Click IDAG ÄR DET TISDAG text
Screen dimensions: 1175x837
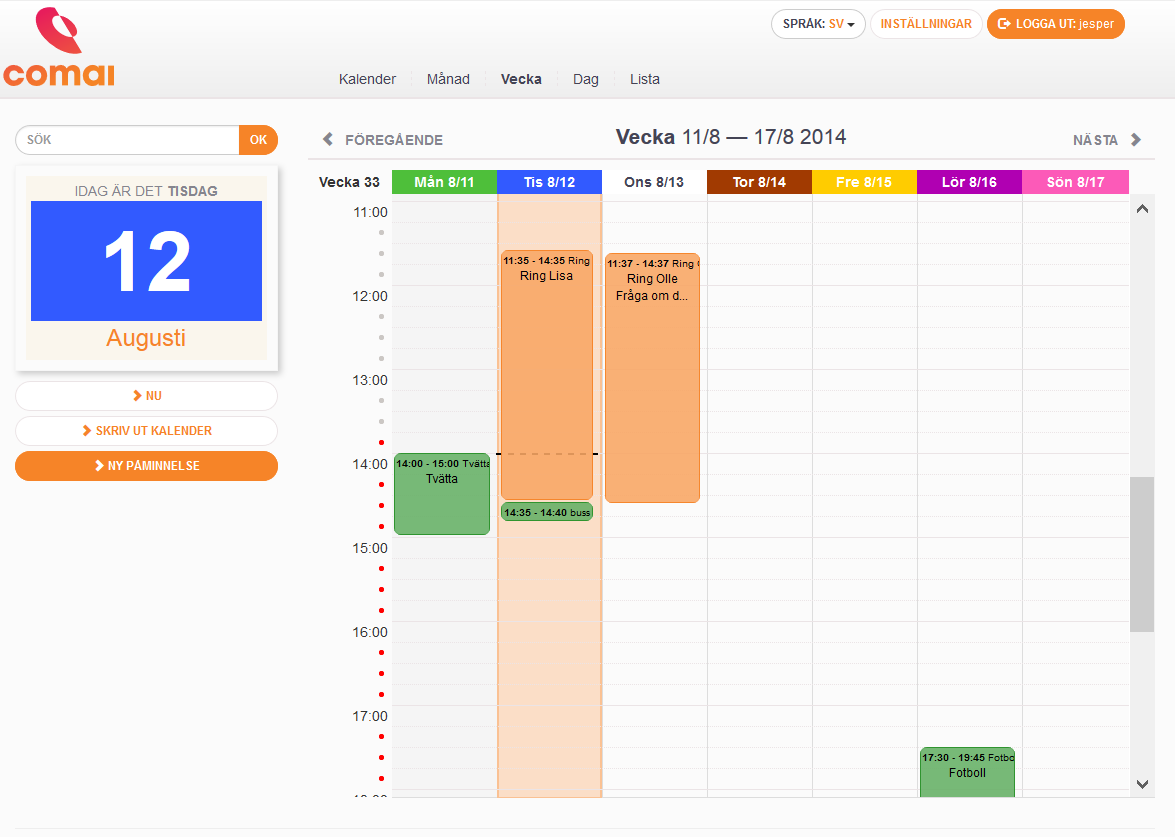click(146, 191)
